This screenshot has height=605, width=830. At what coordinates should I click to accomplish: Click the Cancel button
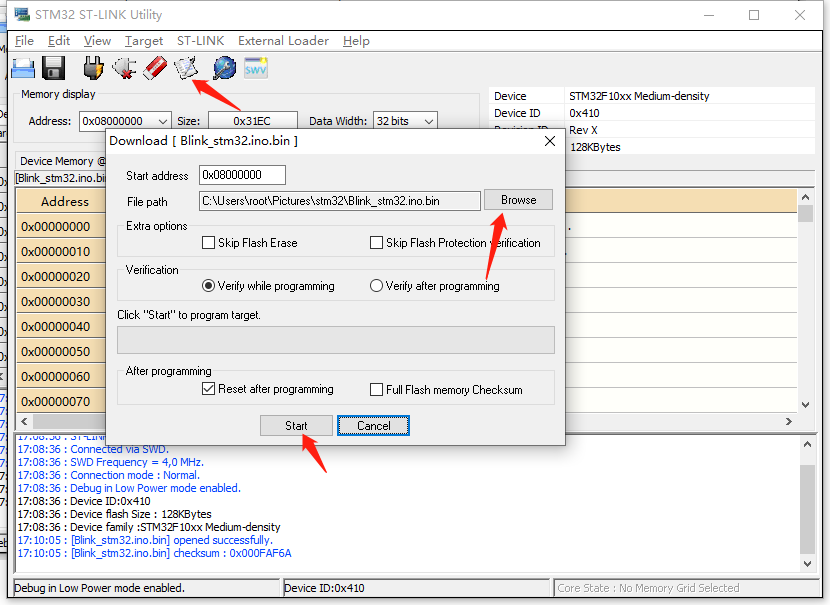[x=373, y=426]
